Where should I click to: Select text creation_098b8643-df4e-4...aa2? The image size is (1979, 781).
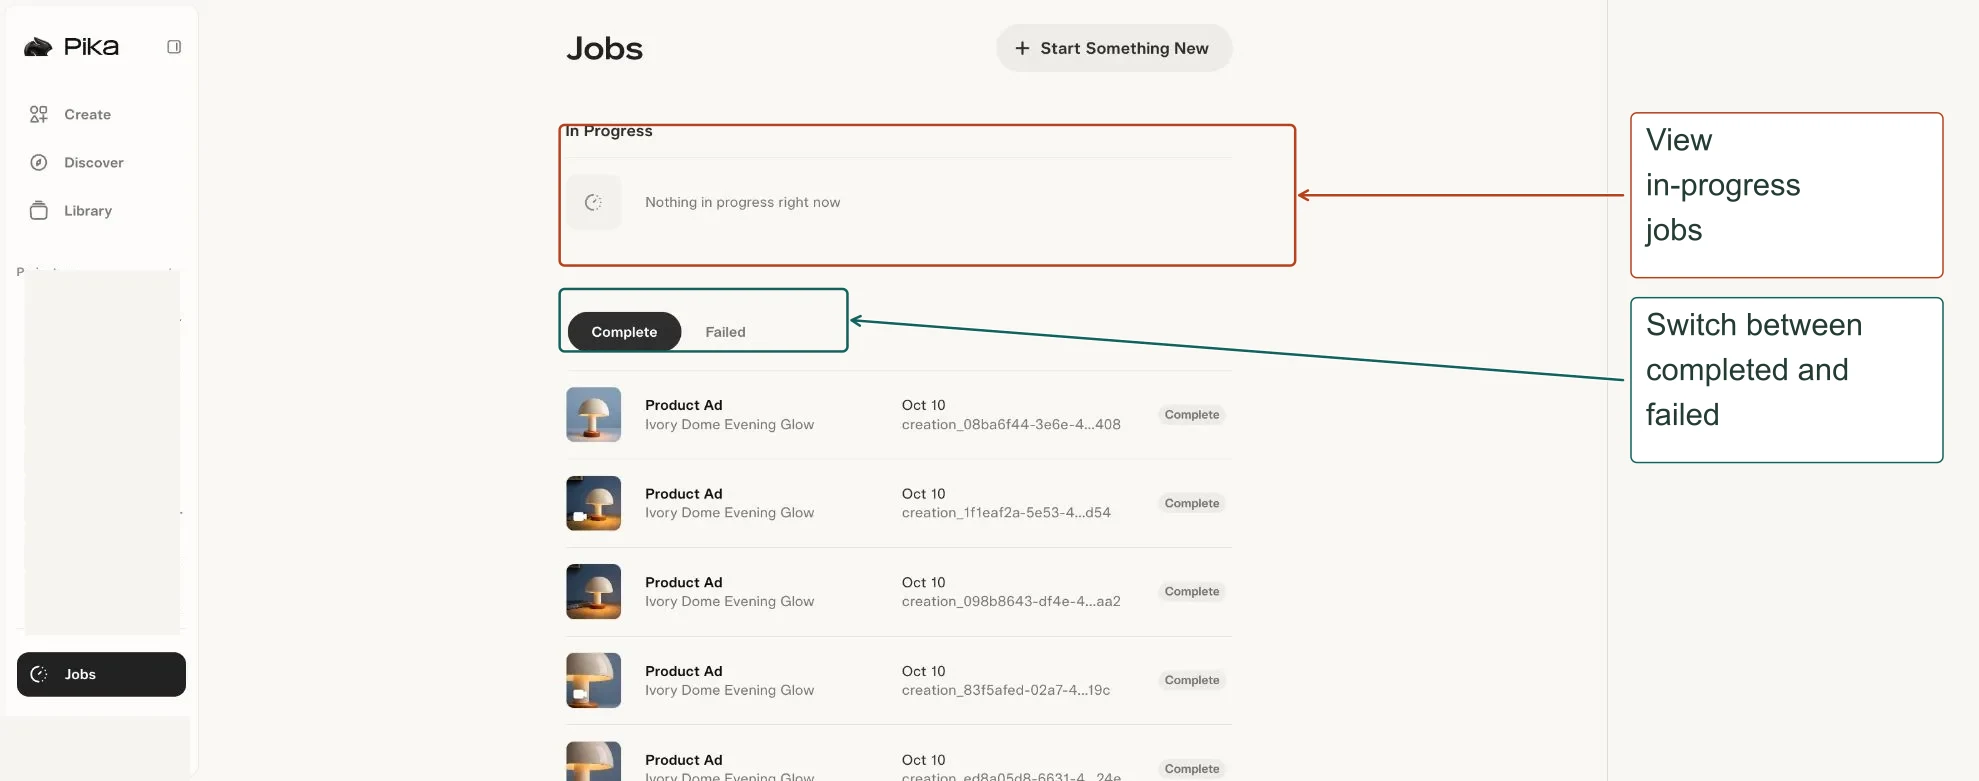click(x=1011, y=602)
